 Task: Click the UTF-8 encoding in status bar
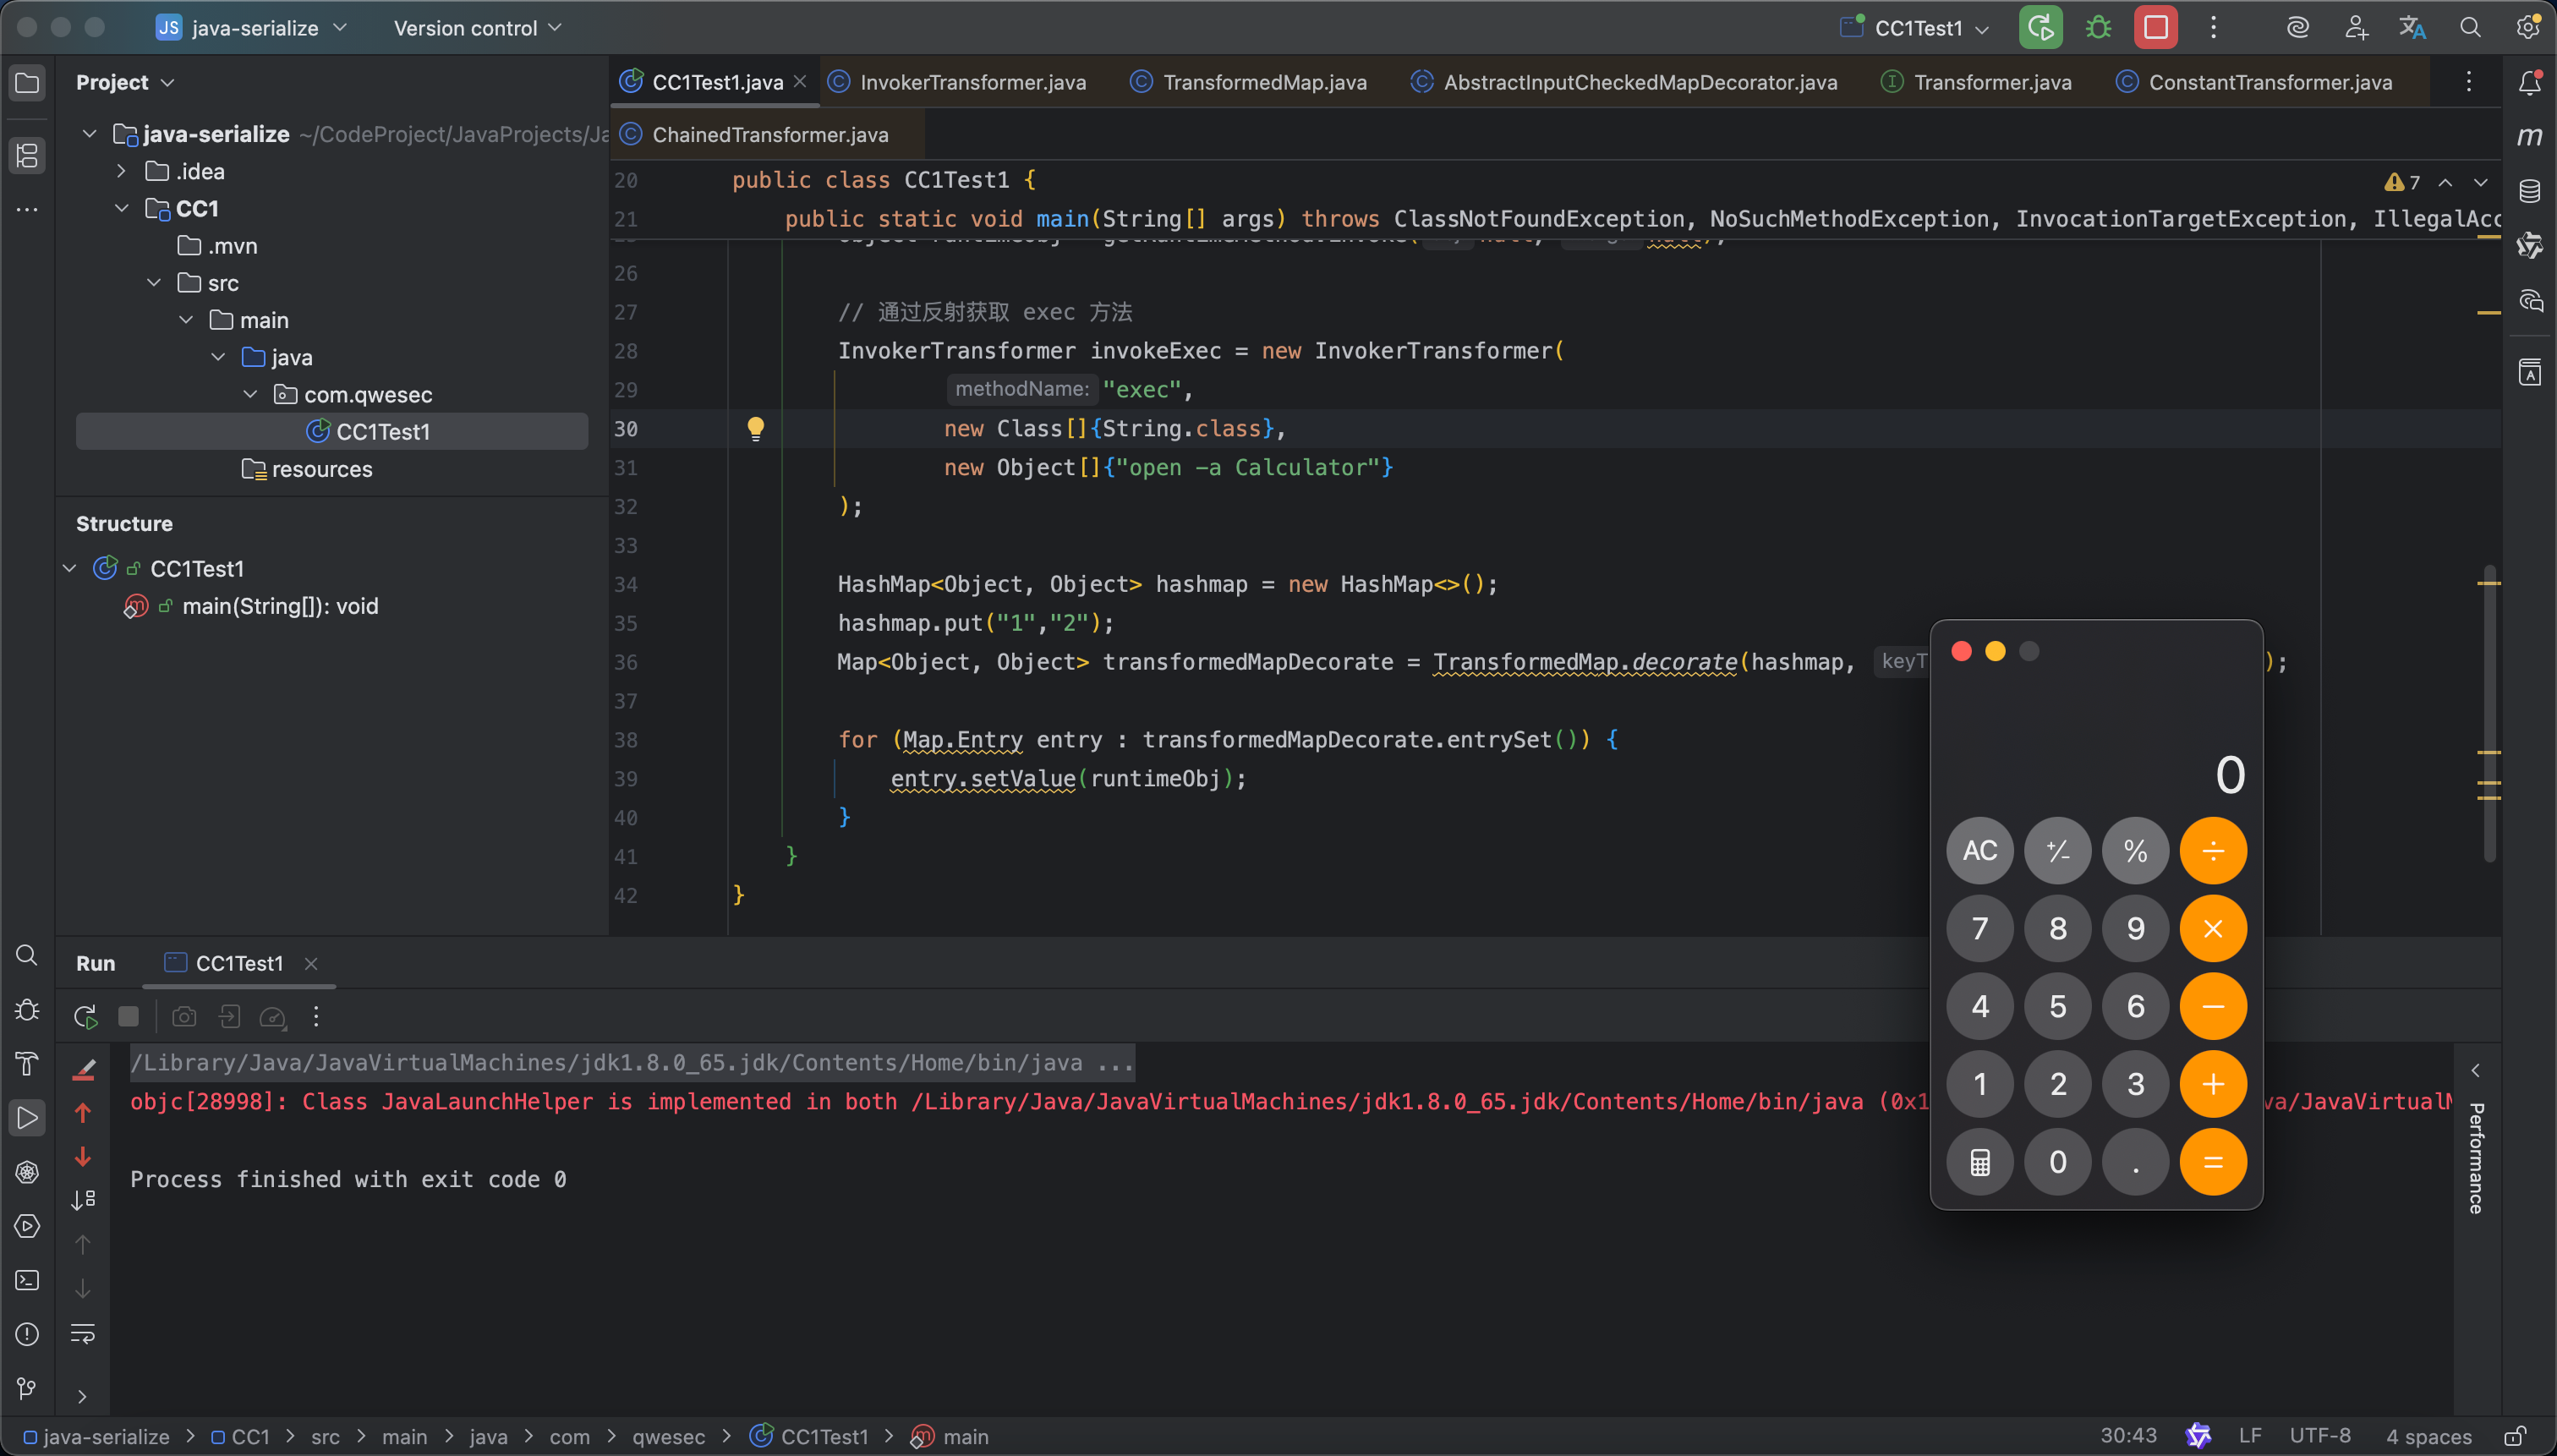click(2319, 1437)
